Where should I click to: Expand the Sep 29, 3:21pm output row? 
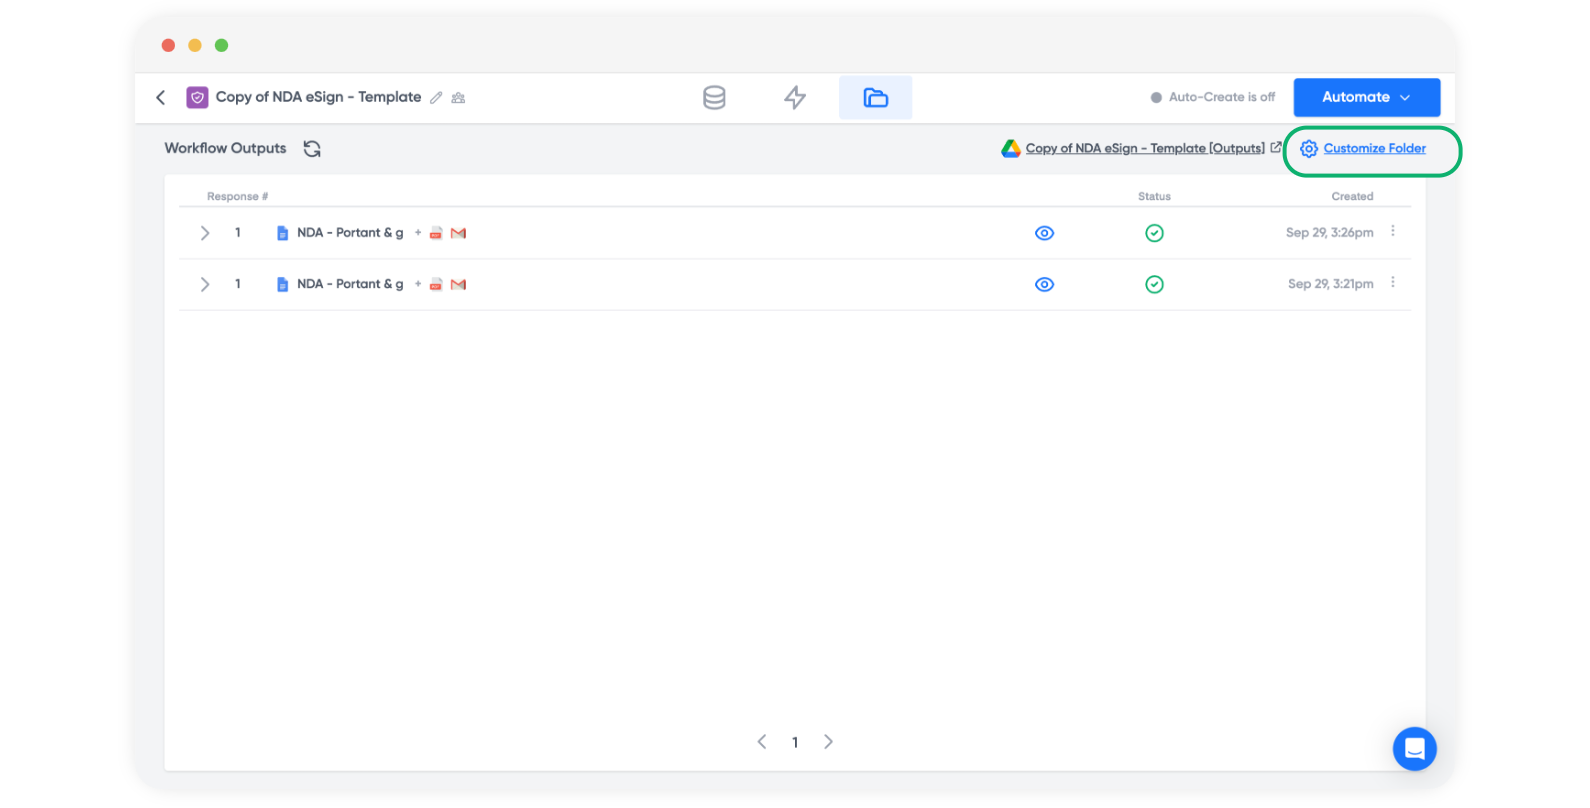tap(205, 284)
